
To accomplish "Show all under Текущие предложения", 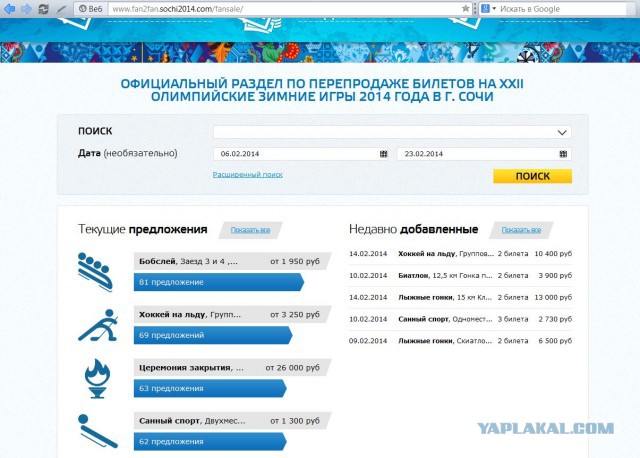I will 250,230.
